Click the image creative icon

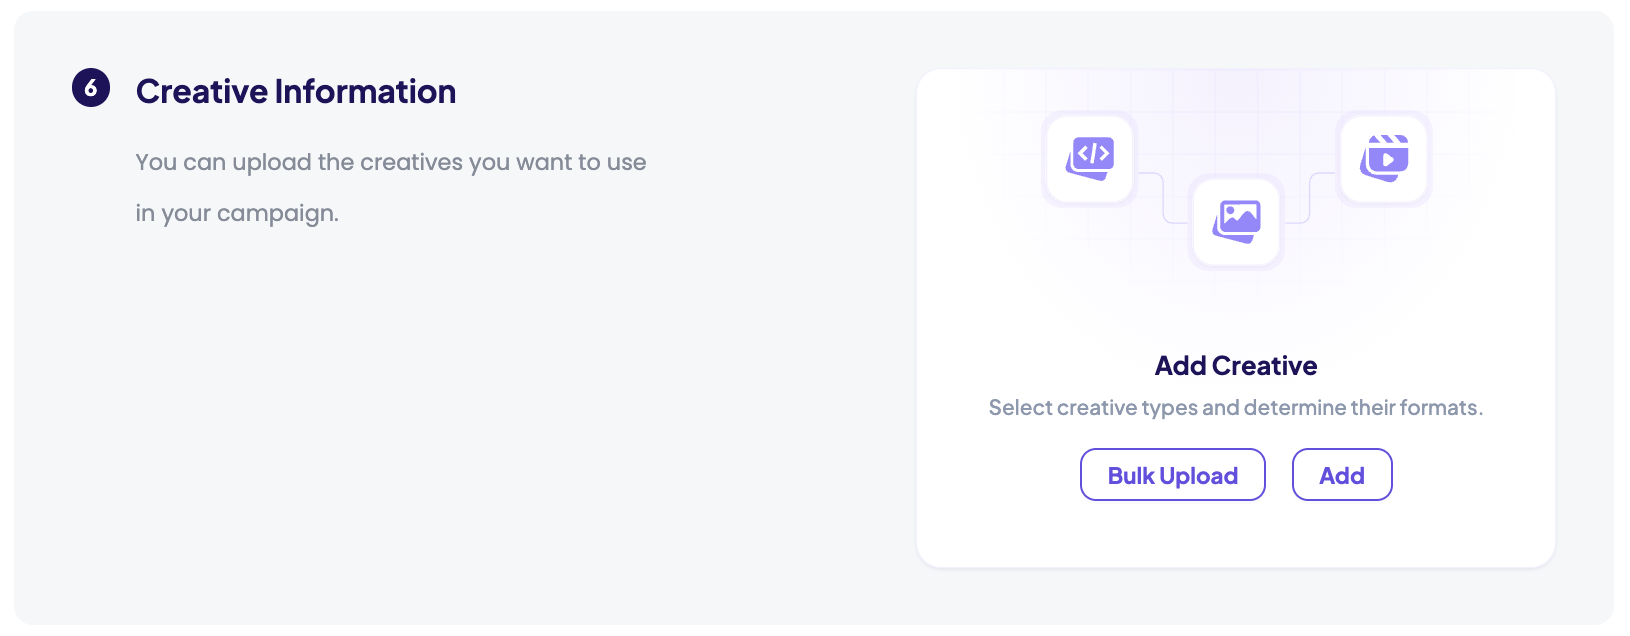(x=1237, y=221)
